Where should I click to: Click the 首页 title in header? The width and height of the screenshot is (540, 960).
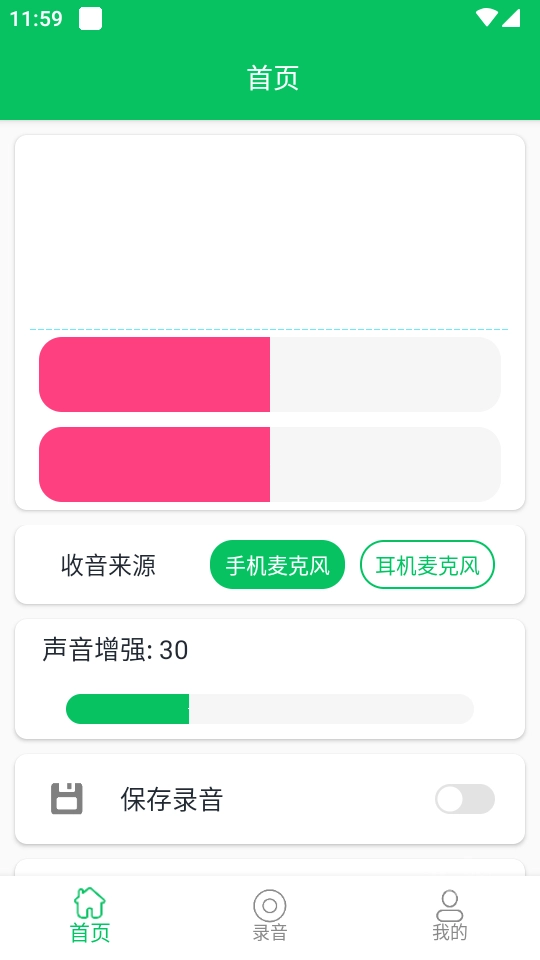tap(272, 78)
